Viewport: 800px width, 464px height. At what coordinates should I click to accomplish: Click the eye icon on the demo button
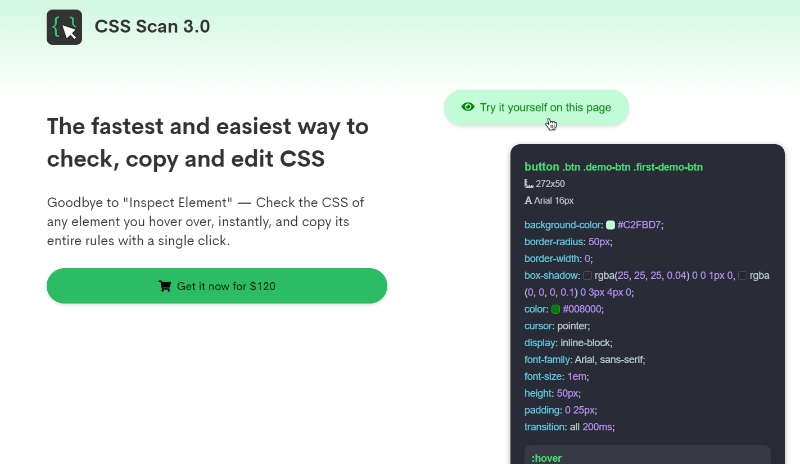point(467,107)
